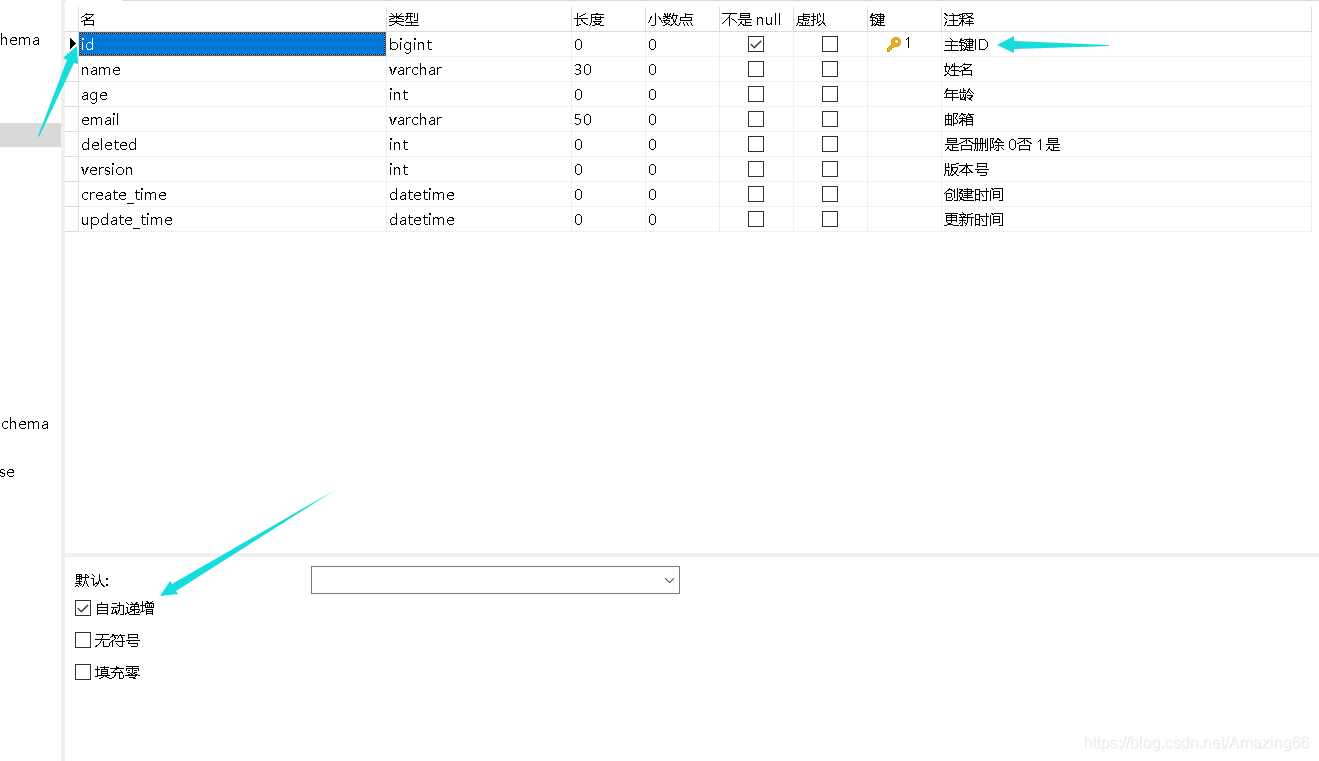
Task: Click the datetime type cell of create_time
Action: 479,194
